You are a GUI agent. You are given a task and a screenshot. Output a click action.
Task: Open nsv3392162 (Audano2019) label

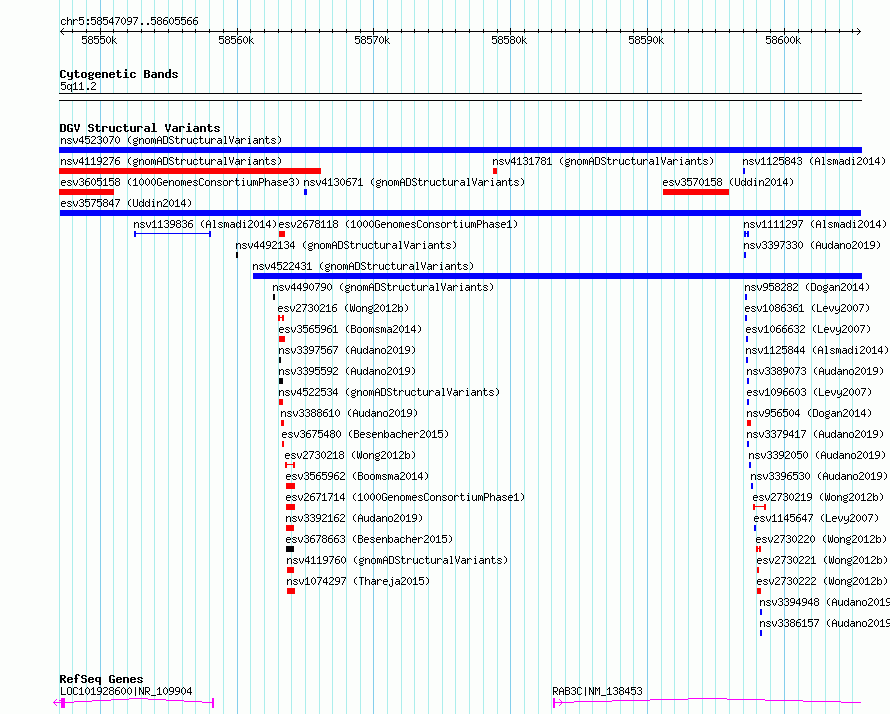(x=354, y=518)
